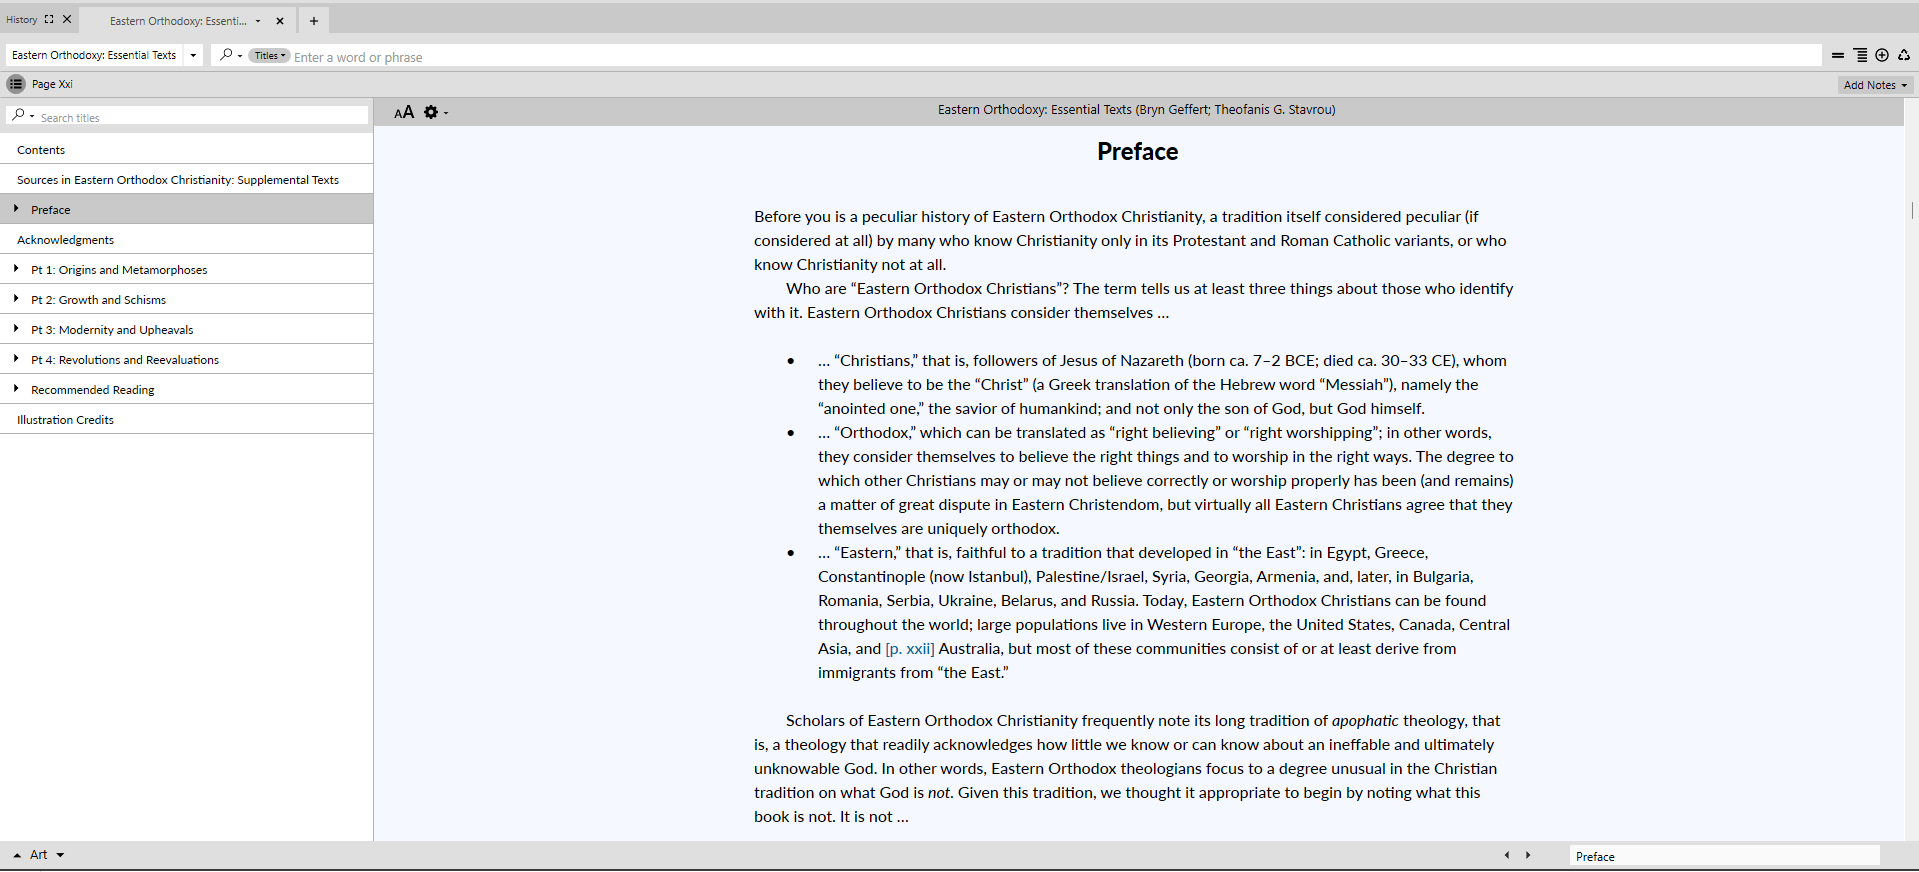1919x872 pixels.
Task: Select Acknowledgments in the contents list
Action: [x=66, y=240]
